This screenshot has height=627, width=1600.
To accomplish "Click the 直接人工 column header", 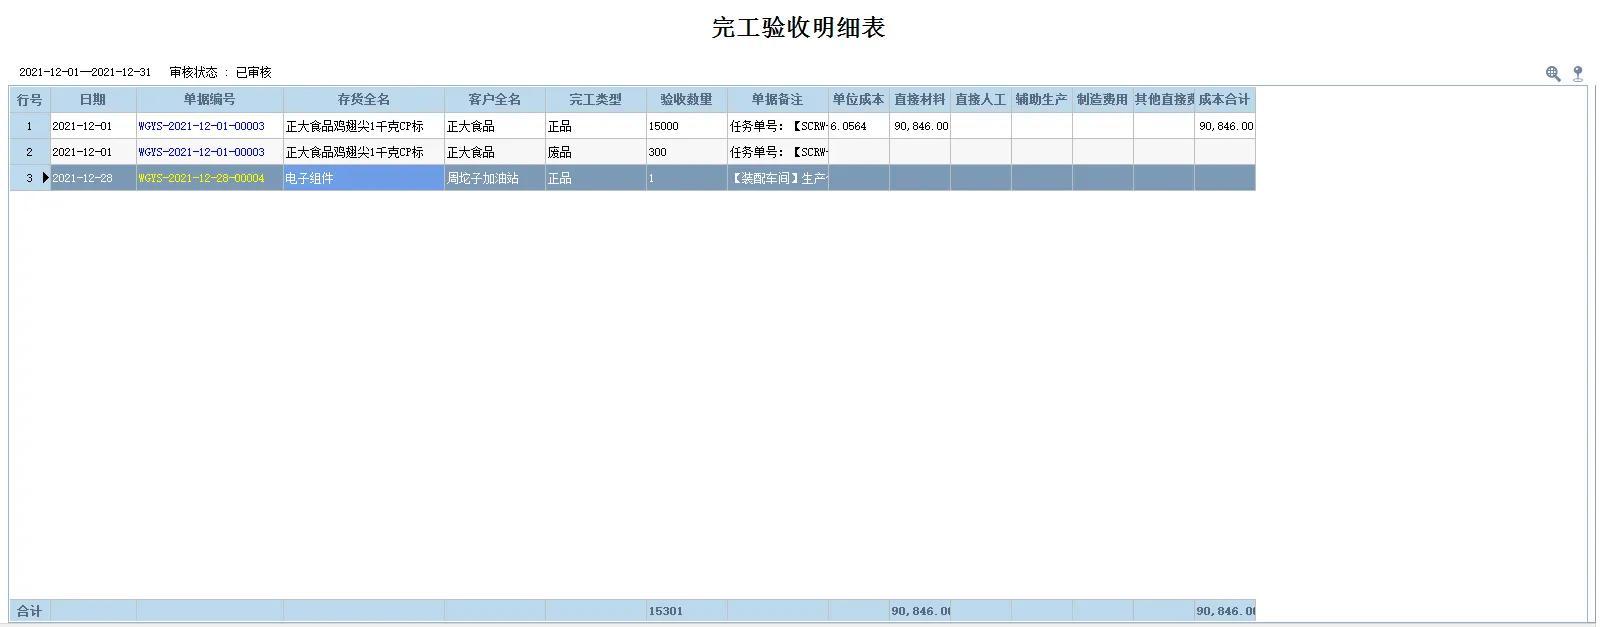I will click(x=981, y=100).
